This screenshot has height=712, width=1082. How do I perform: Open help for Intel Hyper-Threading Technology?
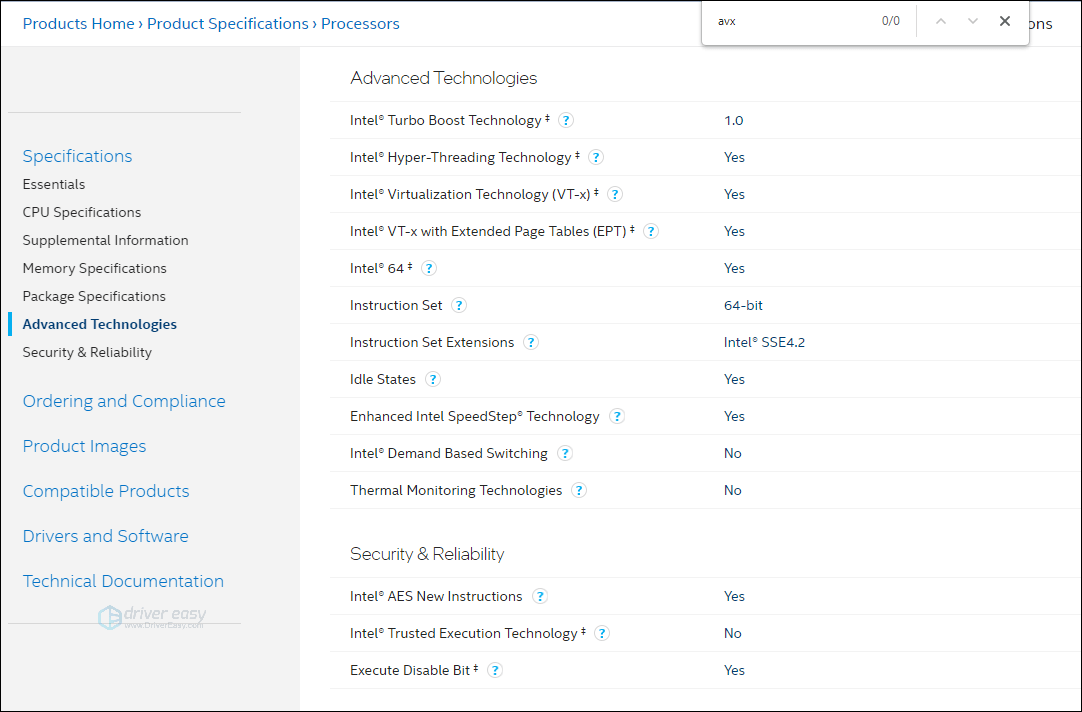[596, 157]
